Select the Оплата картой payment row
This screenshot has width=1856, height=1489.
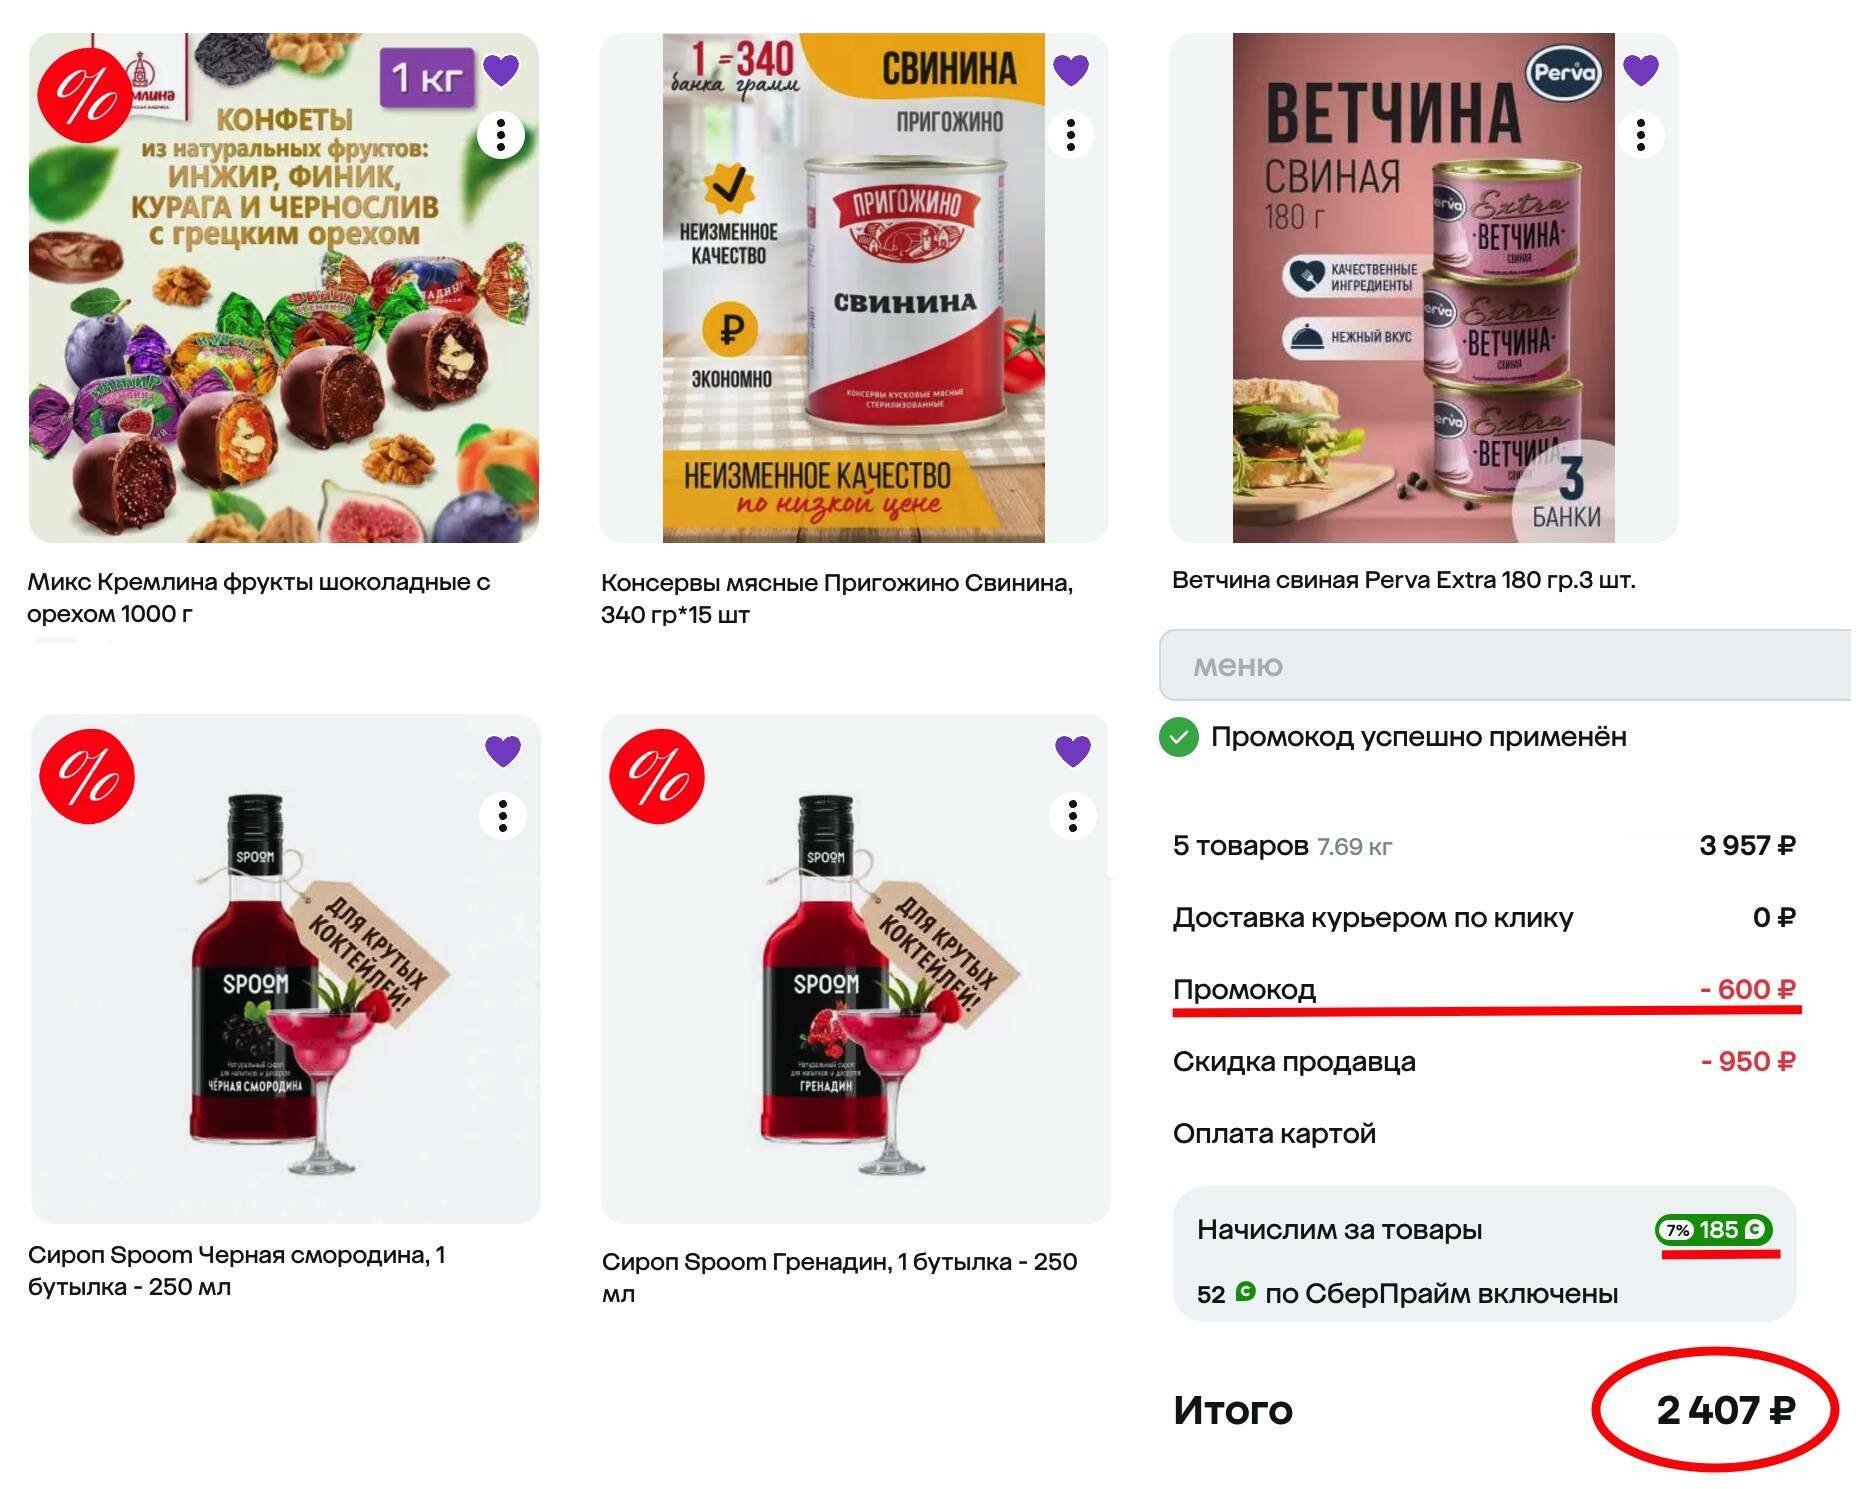click(1484, 1134)
